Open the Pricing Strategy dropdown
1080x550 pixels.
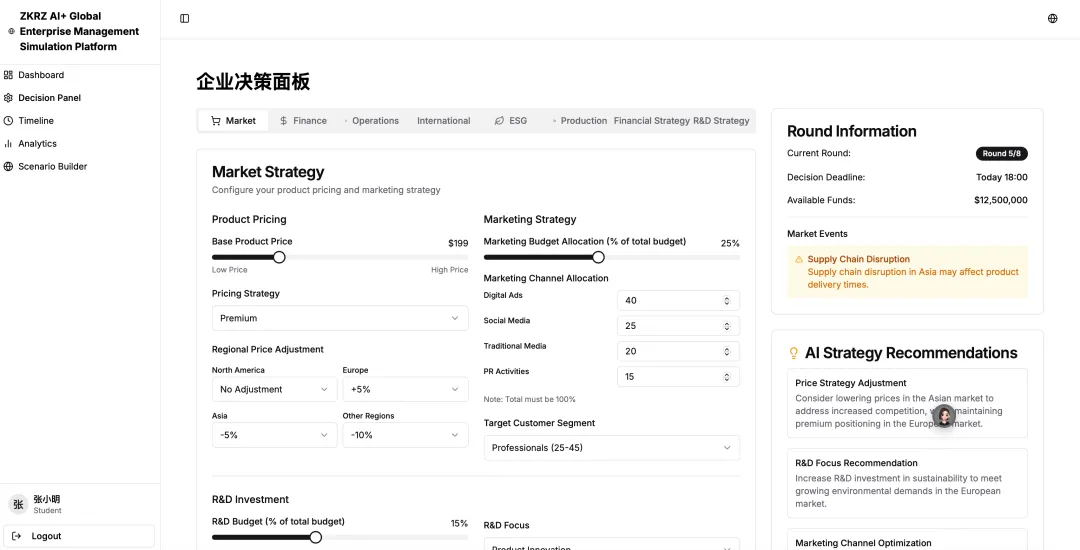point(340,318)
